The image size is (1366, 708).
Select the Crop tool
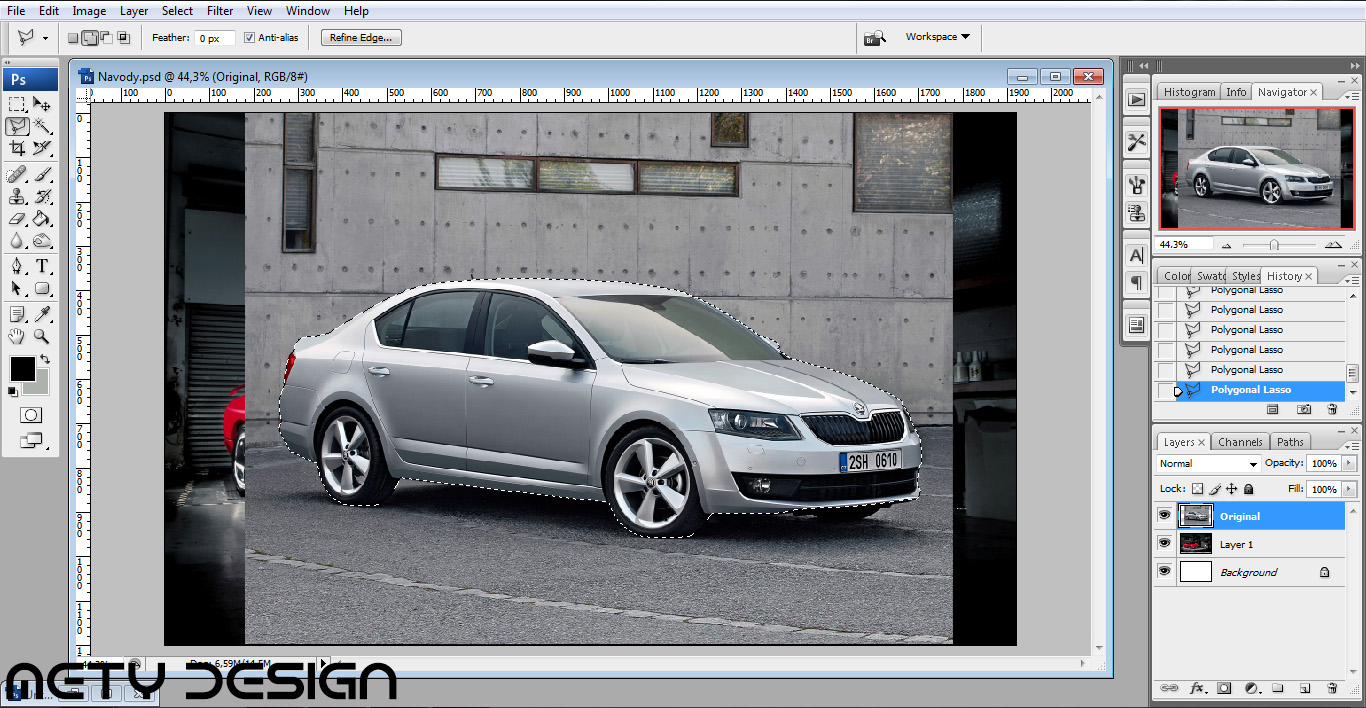tap(17, 148)
